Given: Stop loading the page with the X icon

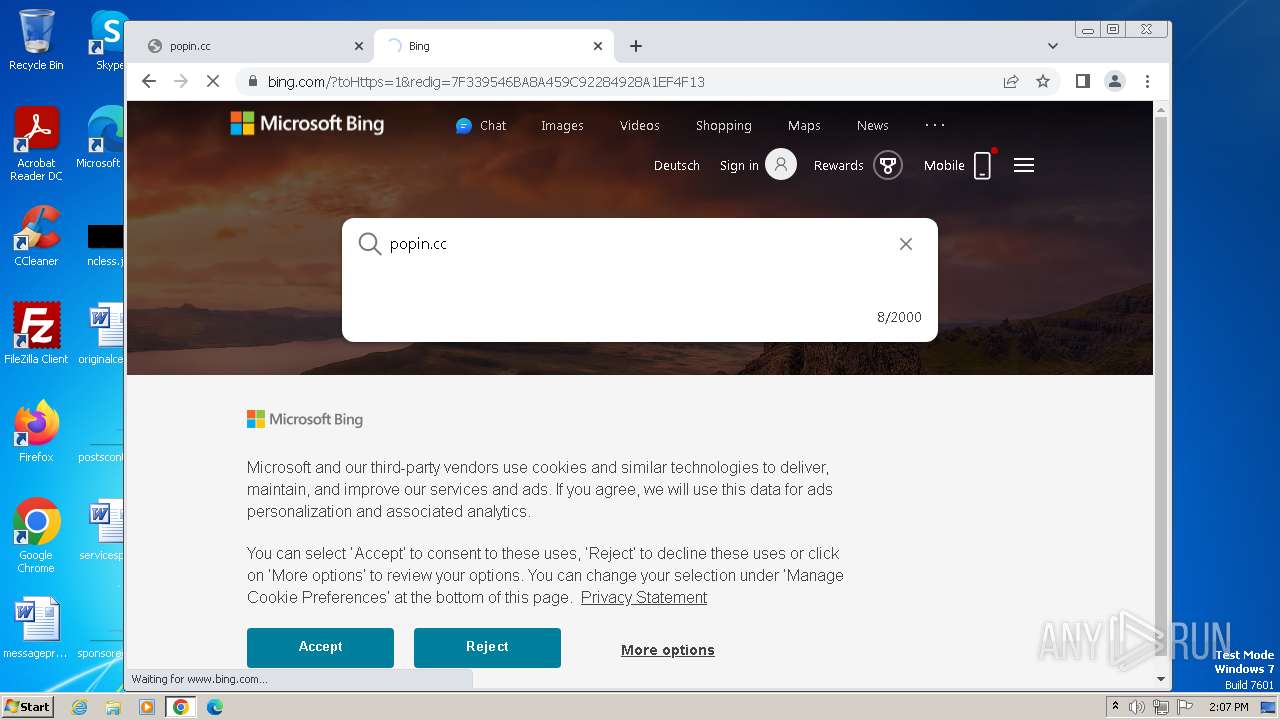Looking at the screenshot, I should pyautogui.click(x=213, y=81).
